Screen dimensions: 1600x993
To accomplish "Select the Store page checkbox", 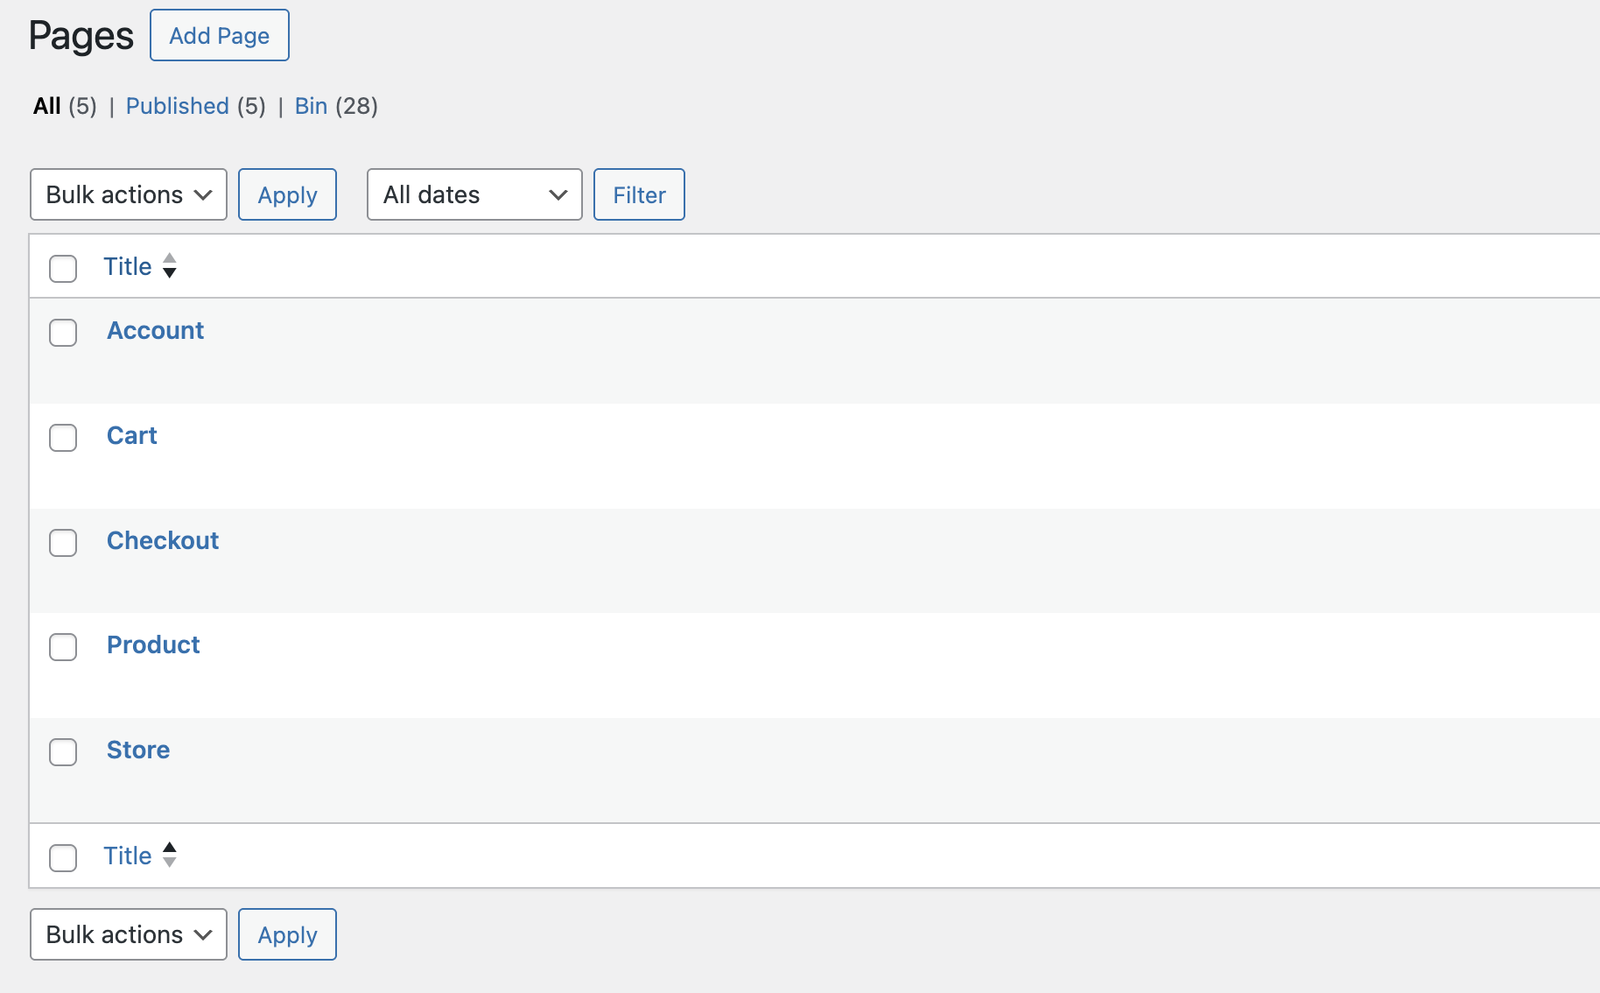I will point(63,752).
